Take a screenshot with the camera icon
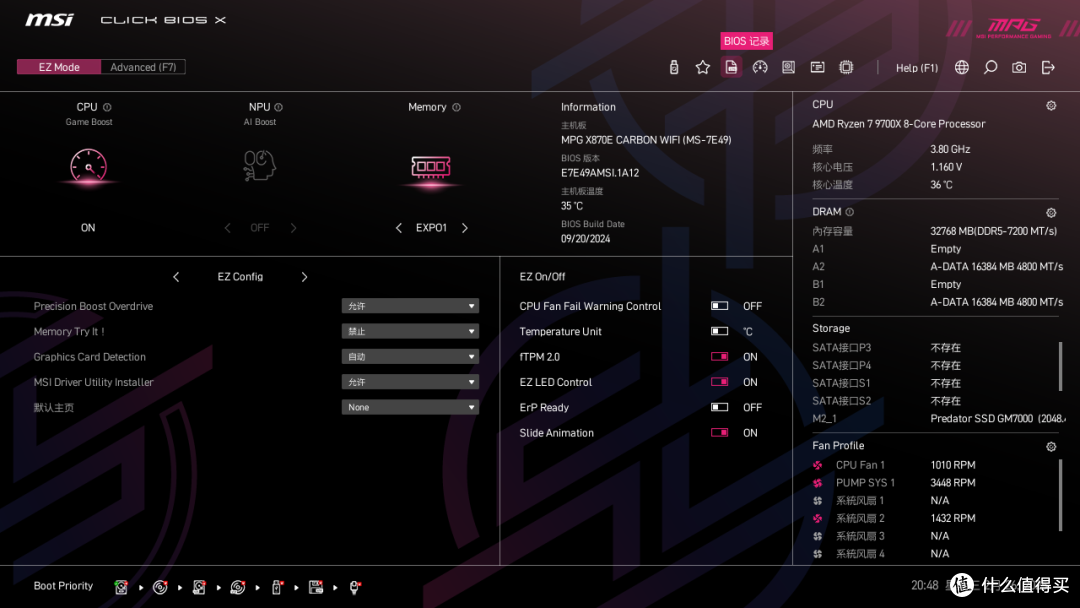1080x608 pixels. [x=1019, y=67]
